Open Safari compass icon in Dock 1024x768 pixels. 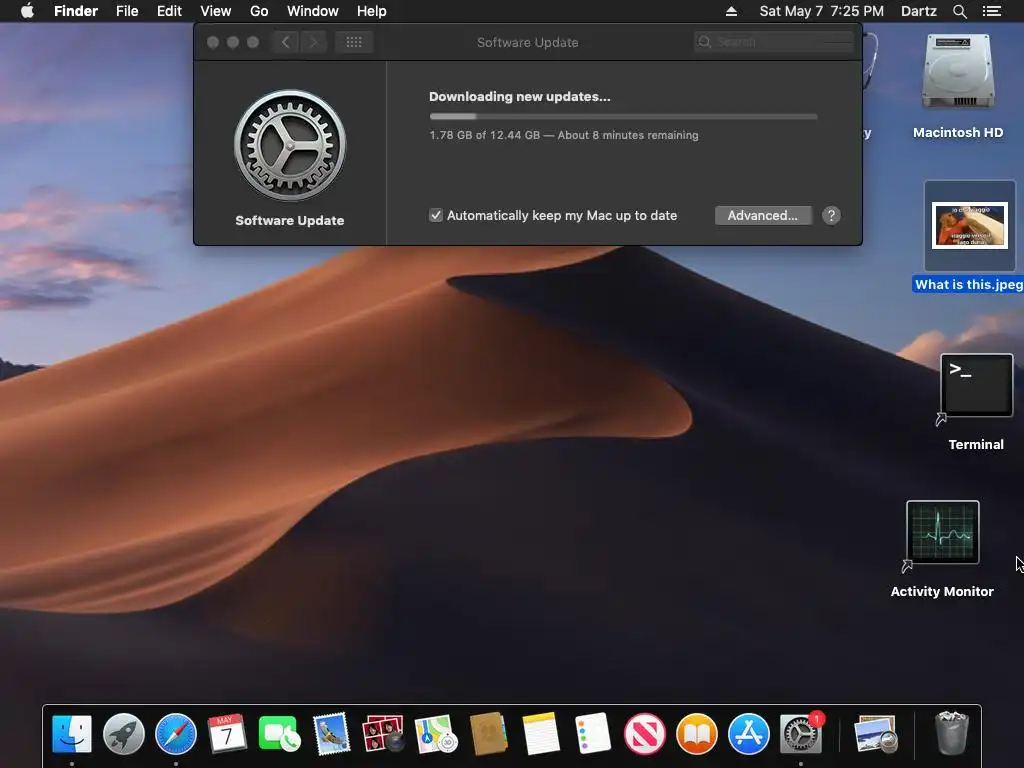pos(176,734)
